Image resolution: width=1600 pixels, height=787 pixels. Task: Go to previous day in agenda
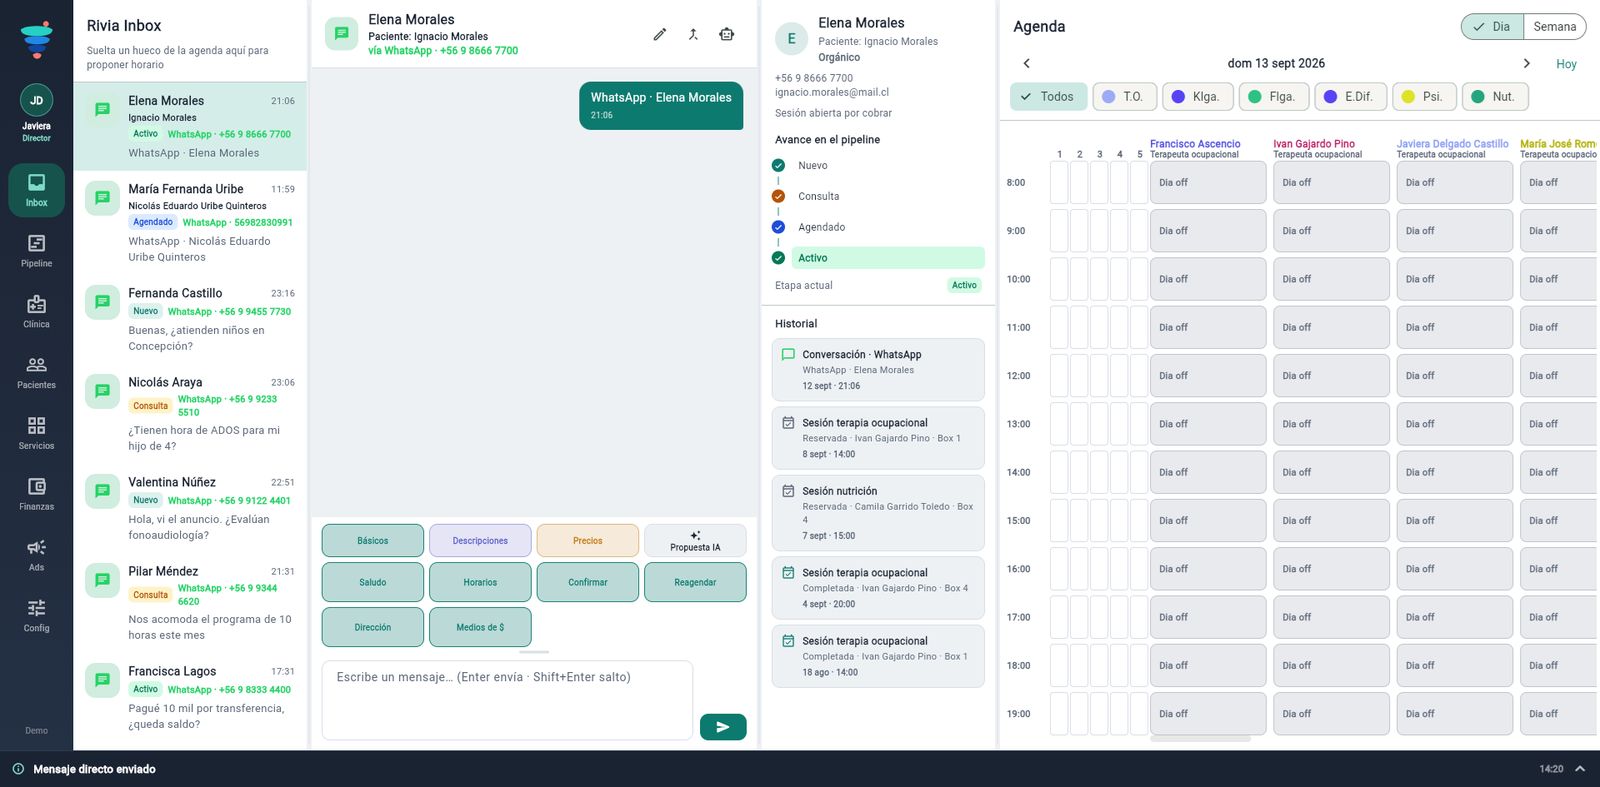(x=1026, y=63)
